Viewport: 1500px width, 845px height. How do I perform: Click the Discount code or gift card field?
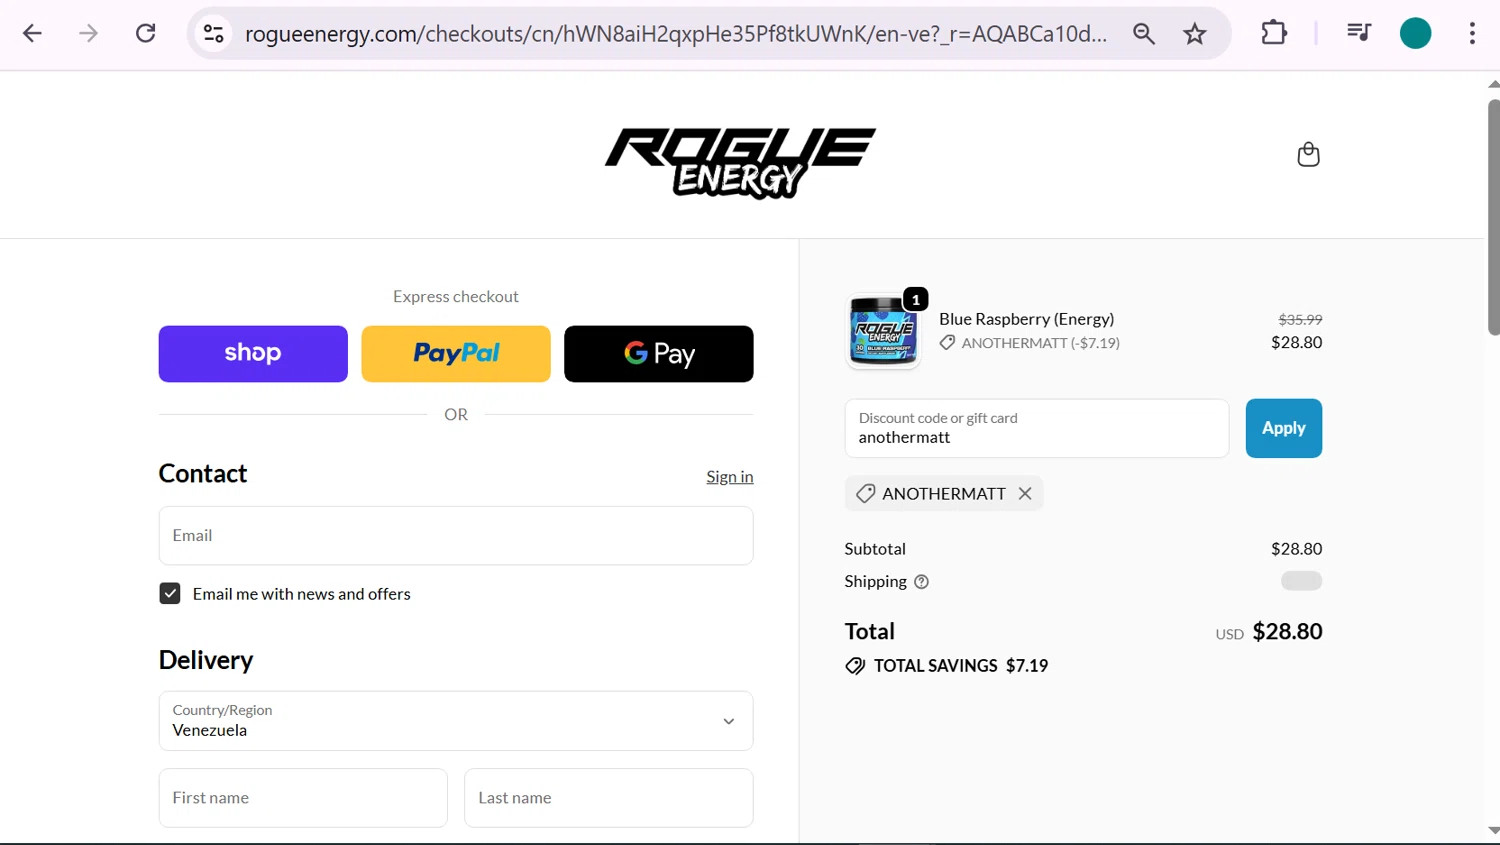tap(1037, 428)
